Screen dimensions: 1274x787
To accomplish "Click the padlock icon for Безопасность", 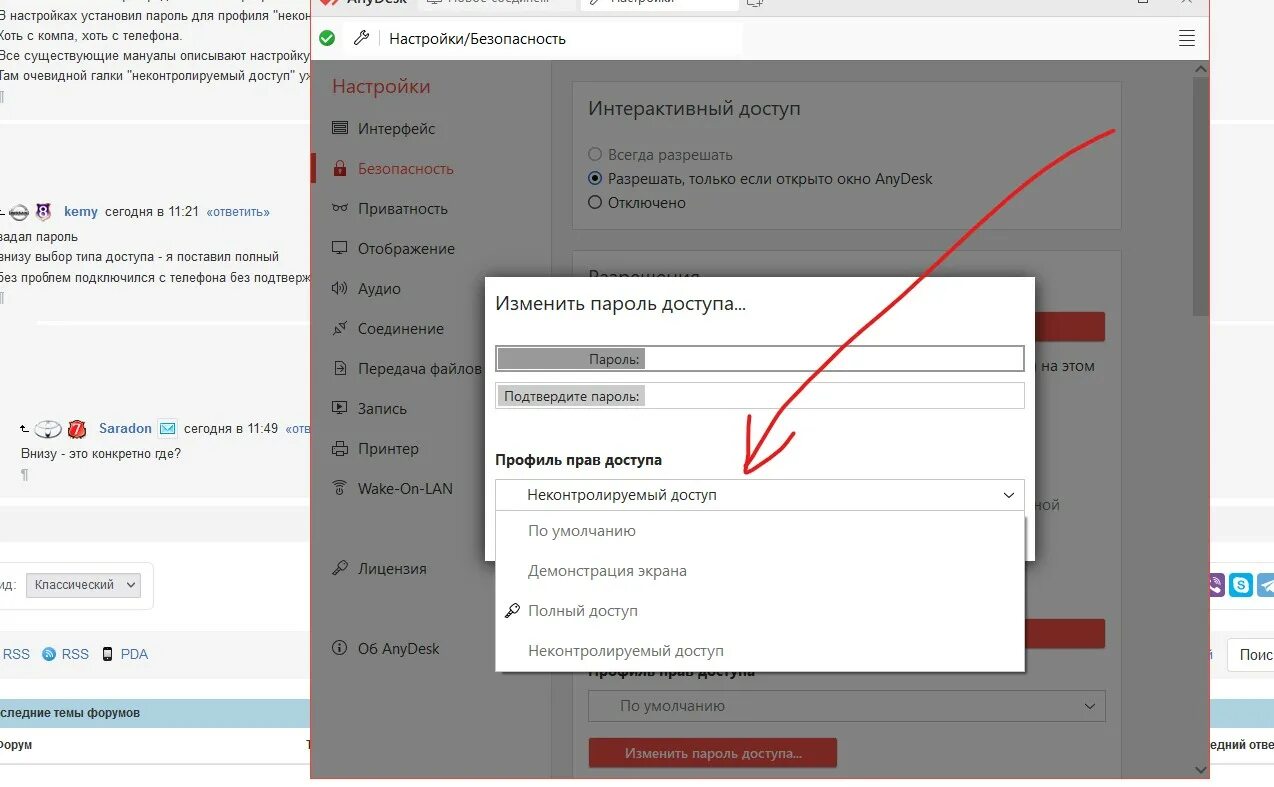I will point(340,168).
